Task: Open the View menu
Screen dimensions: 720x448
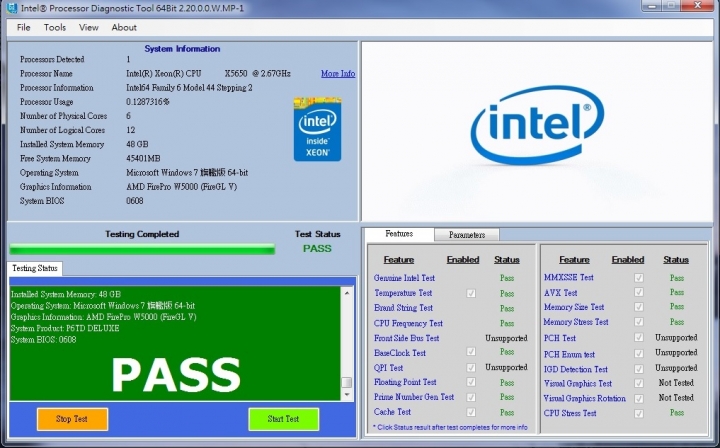Action: tap(89, 28)
